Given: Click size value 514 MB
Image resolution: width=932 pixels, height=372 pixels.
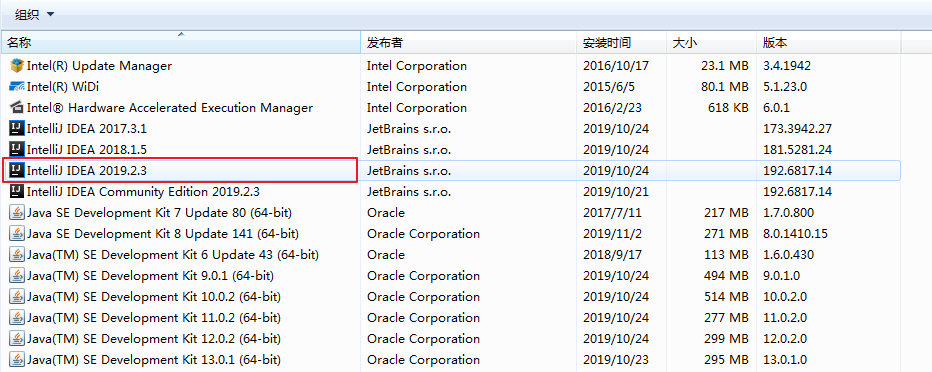Looking at the screenshot, I should [727, 297].
